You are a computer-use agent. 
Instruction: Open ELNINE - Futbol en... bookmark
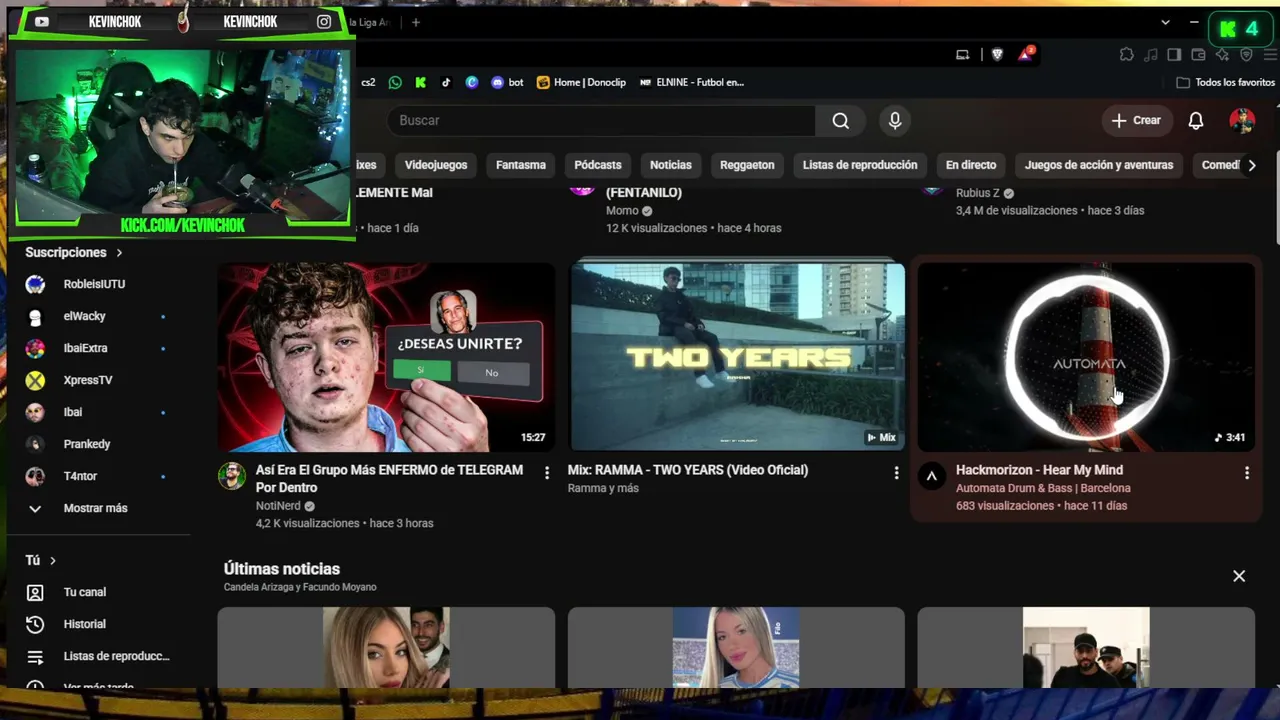pyautogui.click(x=692, y=82)
